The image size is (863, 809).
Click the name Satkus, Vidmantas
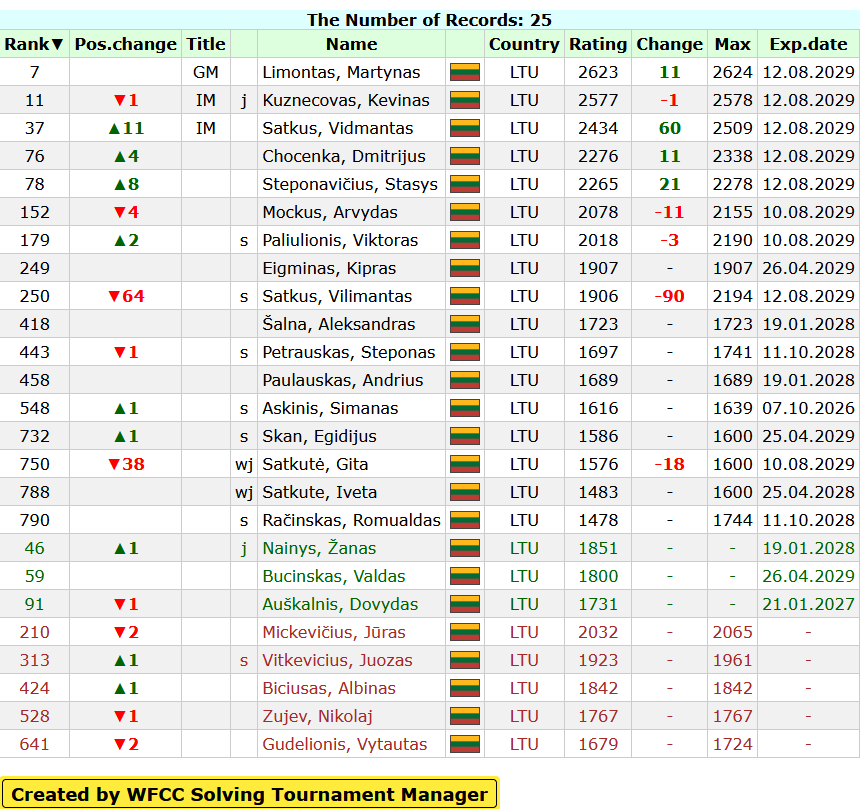click(337, 128)
